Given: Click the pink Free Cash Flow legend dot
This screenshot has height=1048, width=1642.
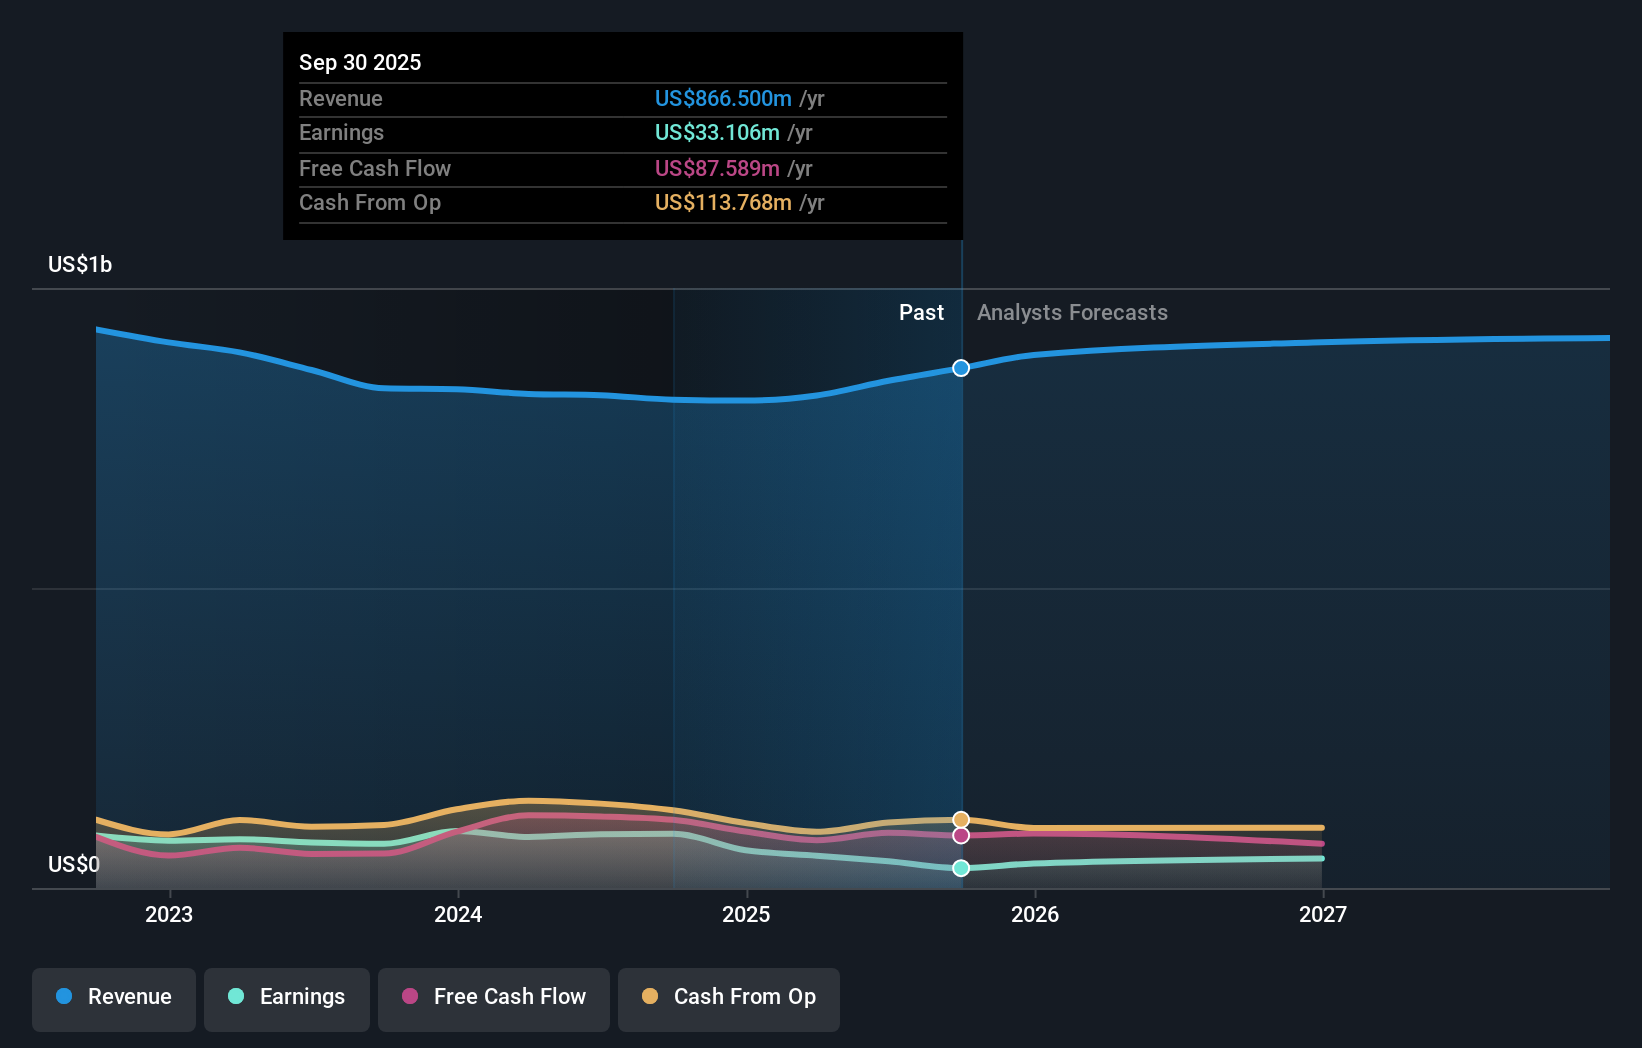Looking at the screenshot, I should point(408,997).
